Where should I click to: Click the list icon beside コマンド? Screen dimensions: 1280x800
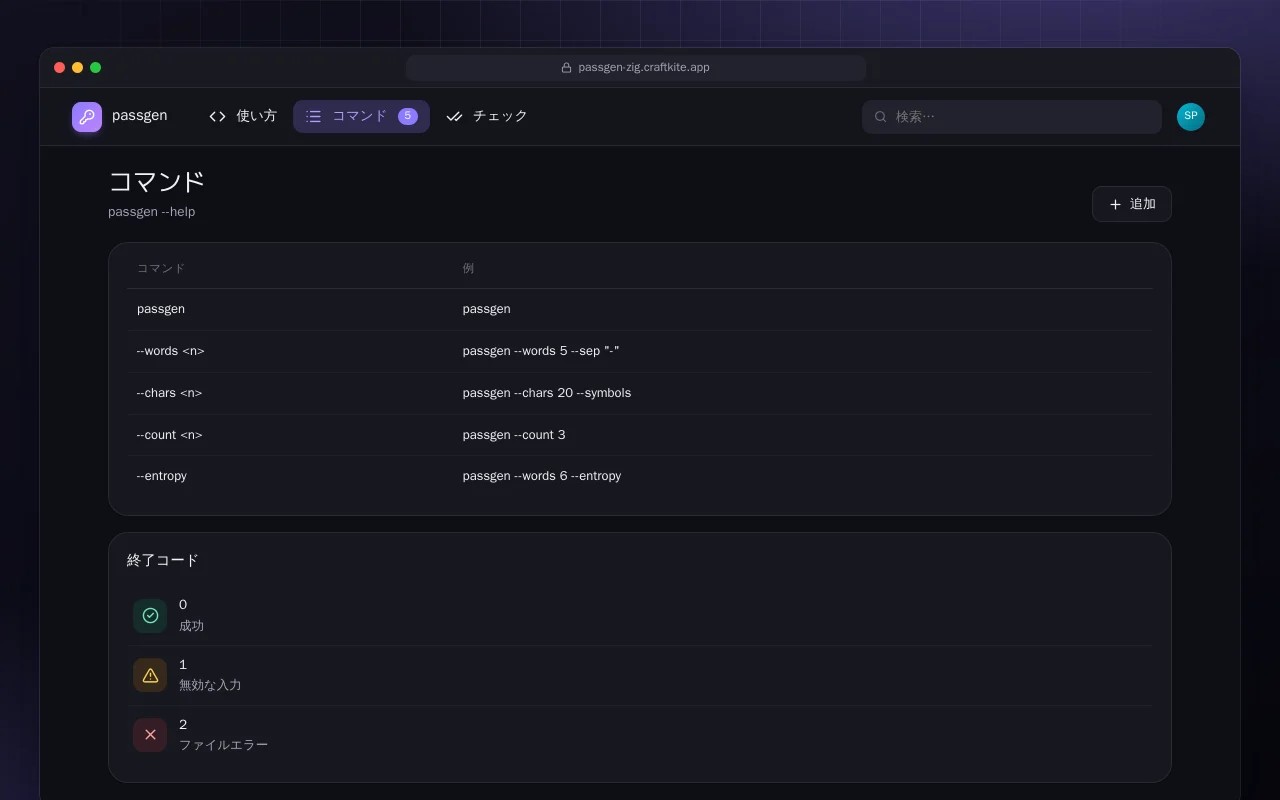click(x=313, y=117)
